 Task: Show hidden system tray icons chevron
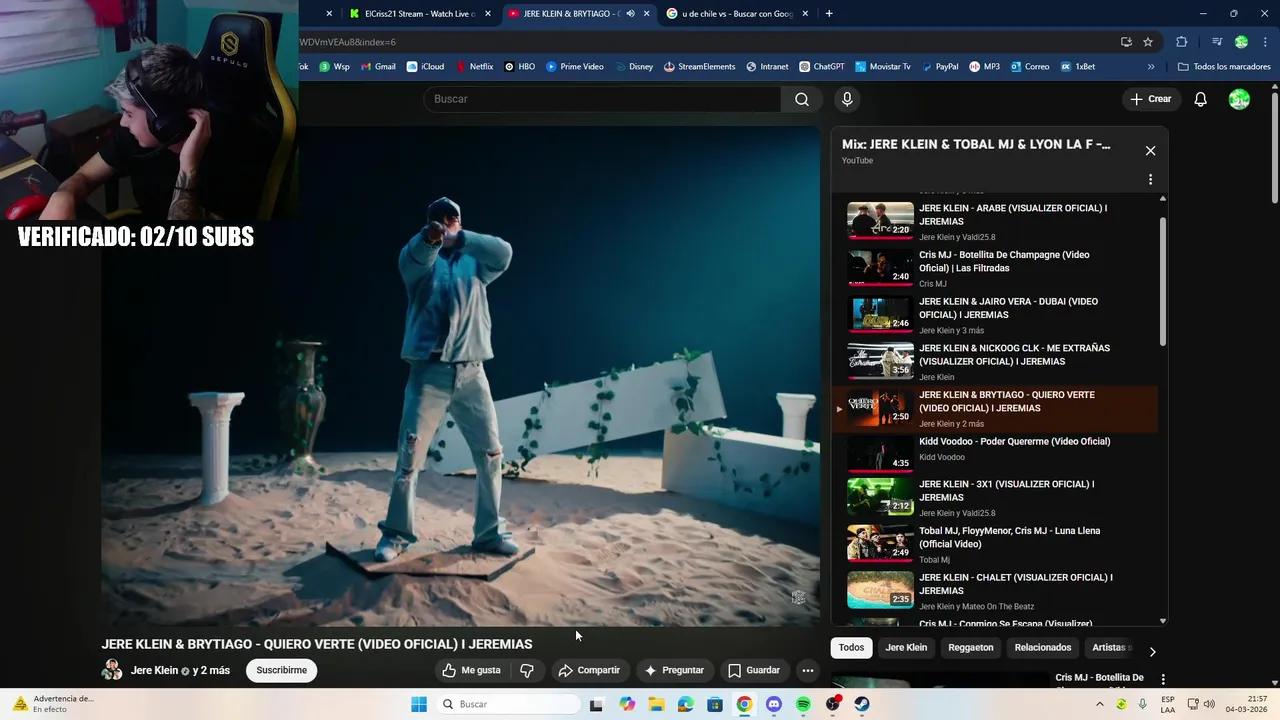click(x=1100, y=704)
